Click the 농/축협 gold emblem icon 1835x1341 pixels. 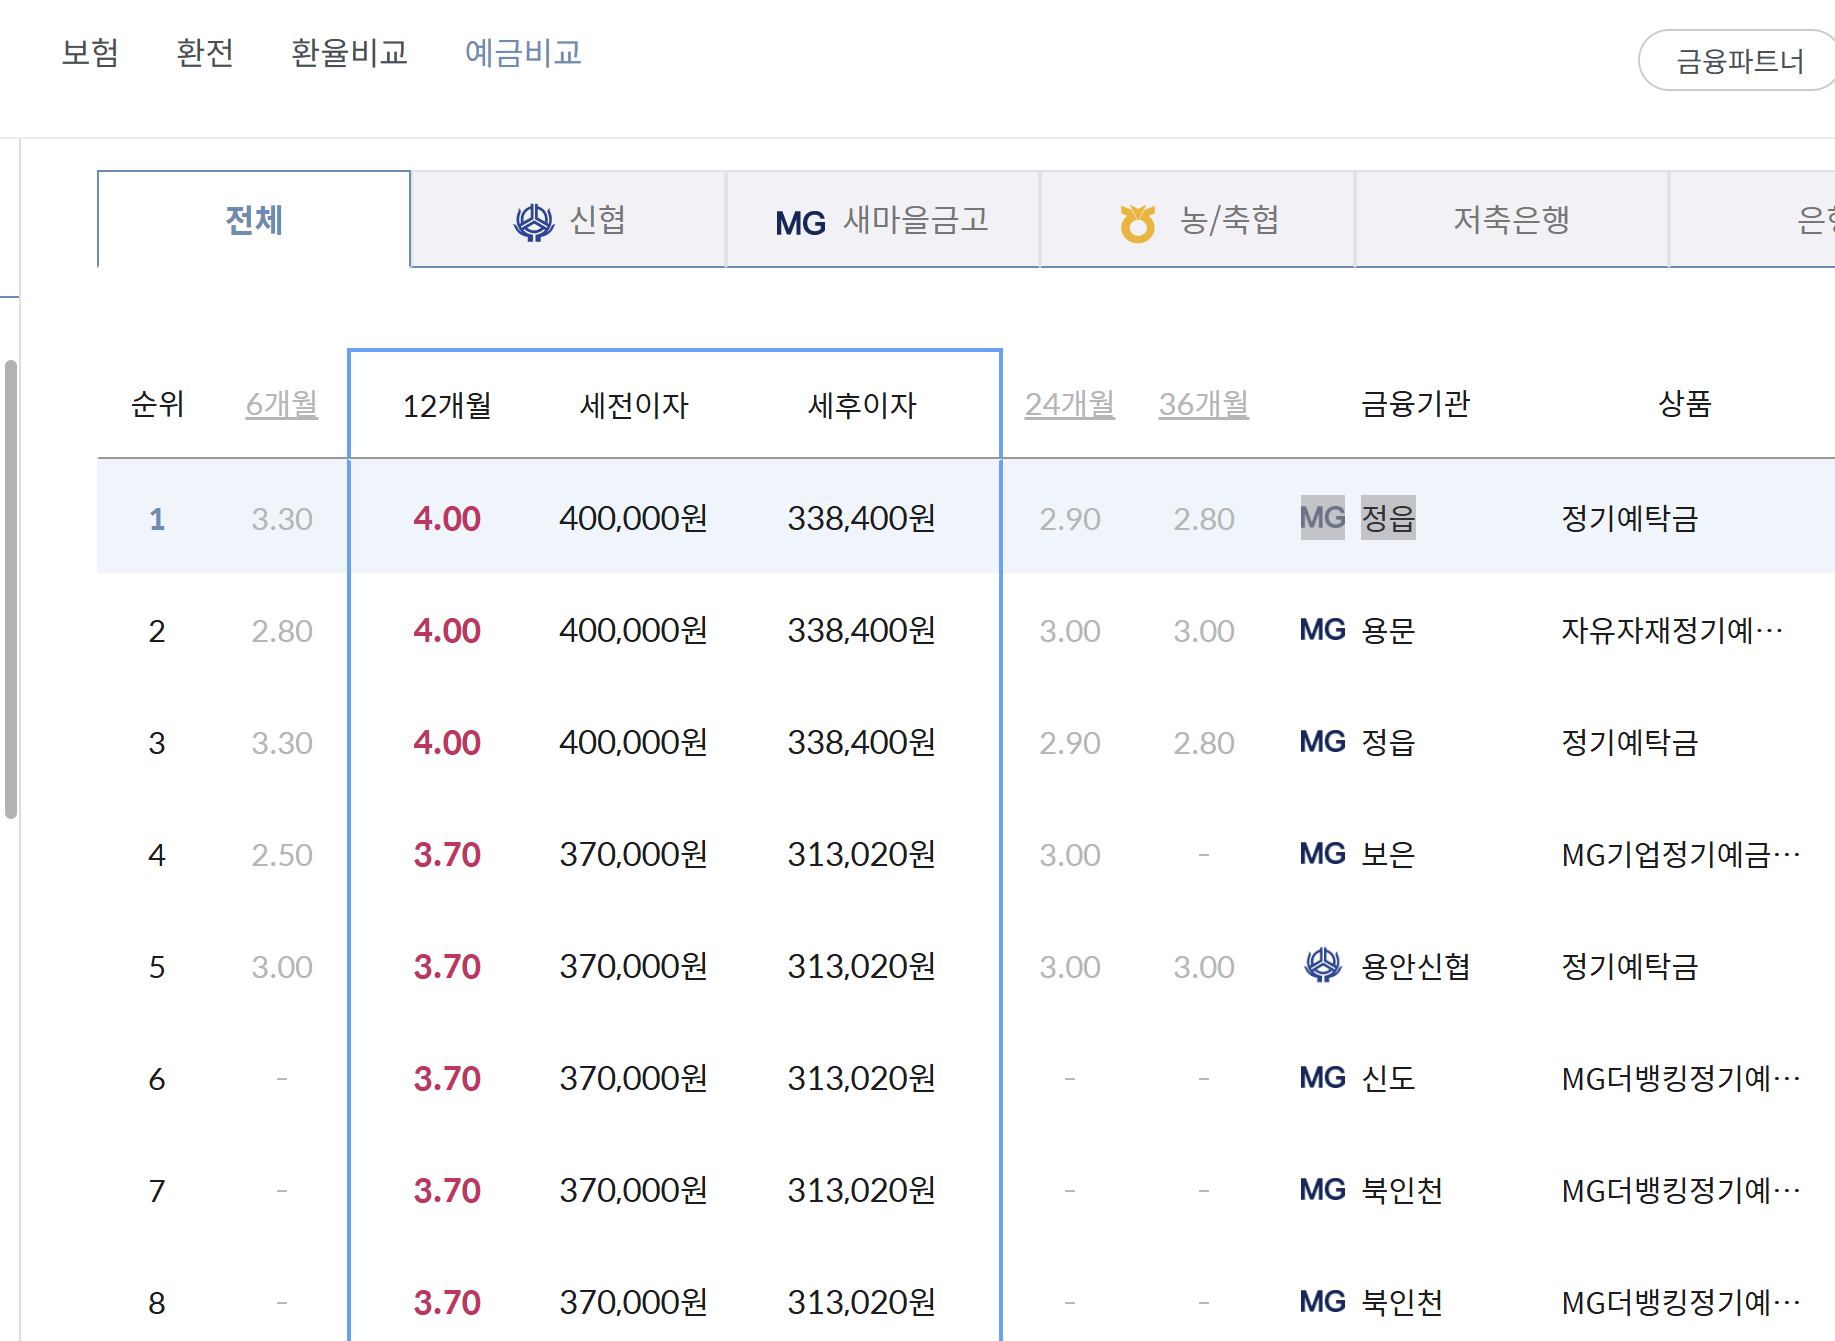[1138, 223]
